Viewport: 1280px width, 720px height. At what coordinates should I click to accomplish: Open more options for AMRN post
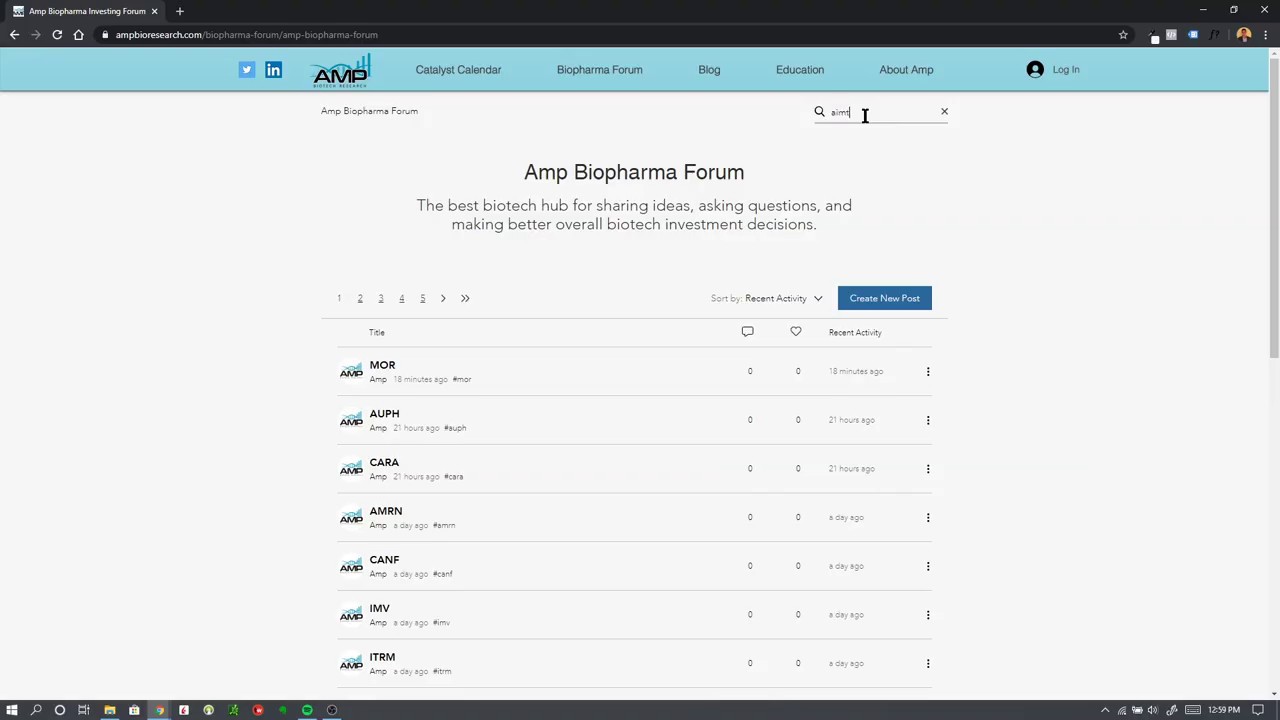tap(927, 518)
